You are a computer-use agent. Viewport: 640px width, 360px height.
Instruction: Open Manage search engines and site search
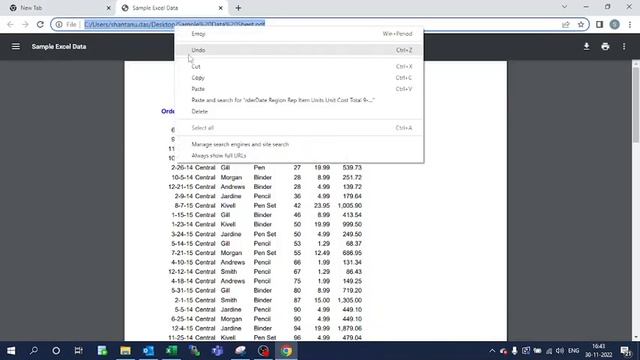click(x=299, y=144)
